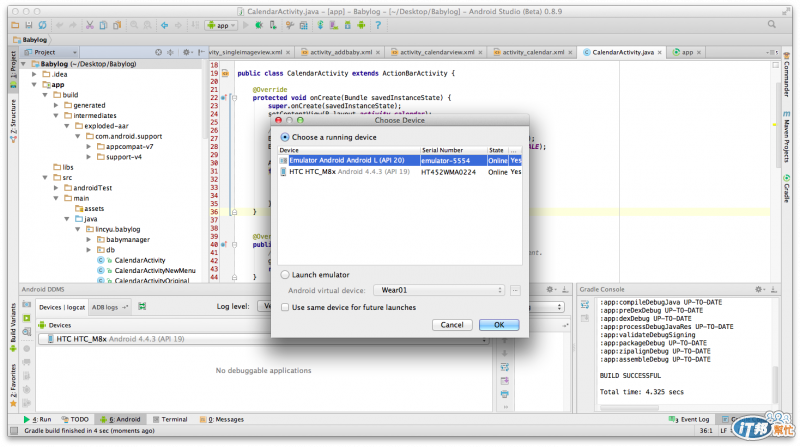Open the HTC HTC_M8x device combo in DDMS
The image size is (800, 447).
pyautogui.click(x=263, y=339)
